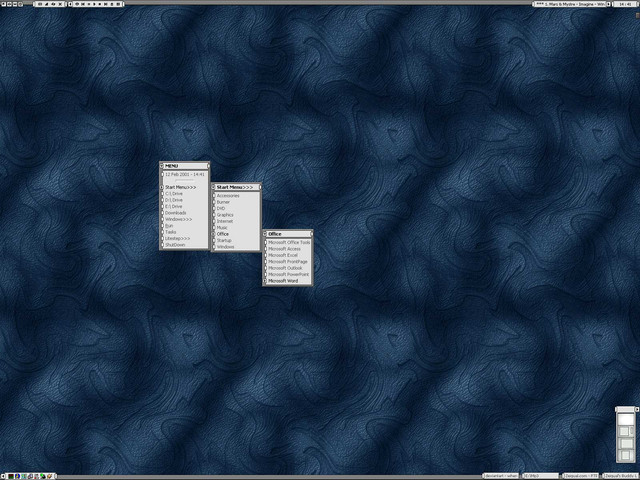The height and width of the screenshot is (480, 640).
Task: Select ShutDown in the MENU popup
Action: point(184,245)
